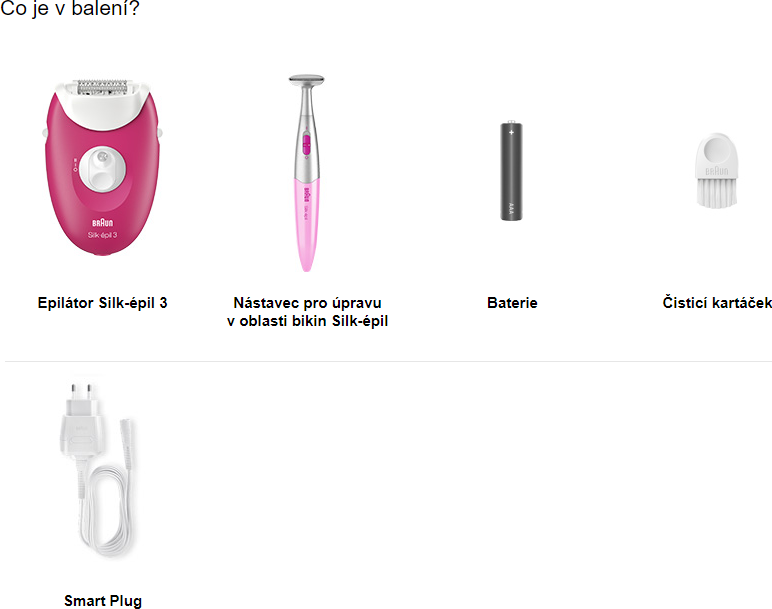Click the white epilation head at top
Viewport: 772px width, 609px height.
[102, 98]
